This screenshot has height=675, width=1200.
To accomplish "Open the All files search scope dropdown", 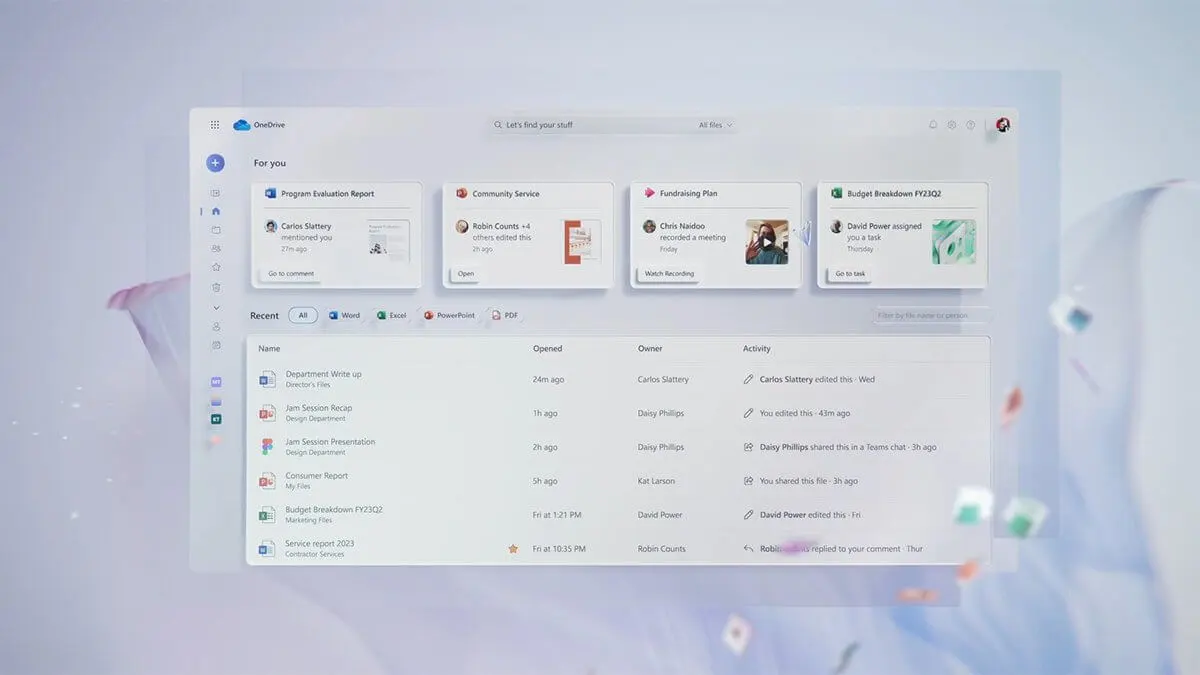I will point(712,124).
